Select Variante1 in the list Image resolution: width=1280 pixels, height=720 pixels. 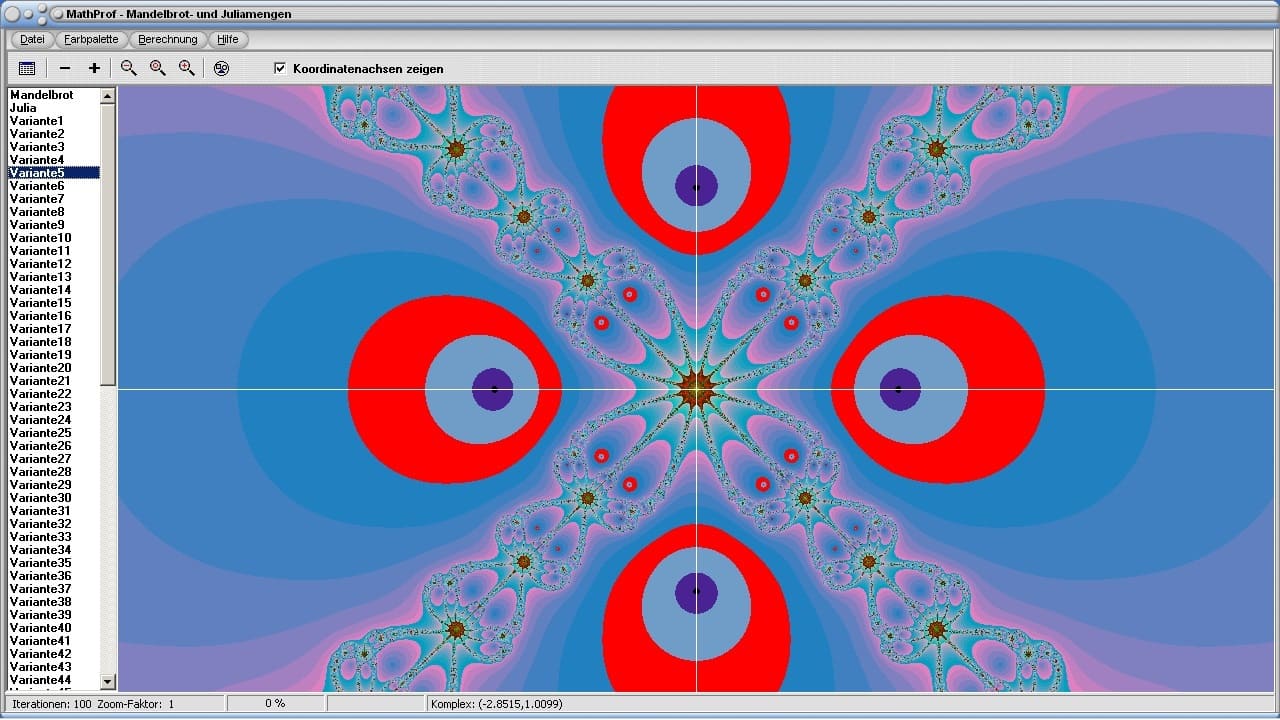tap(36, 121)
